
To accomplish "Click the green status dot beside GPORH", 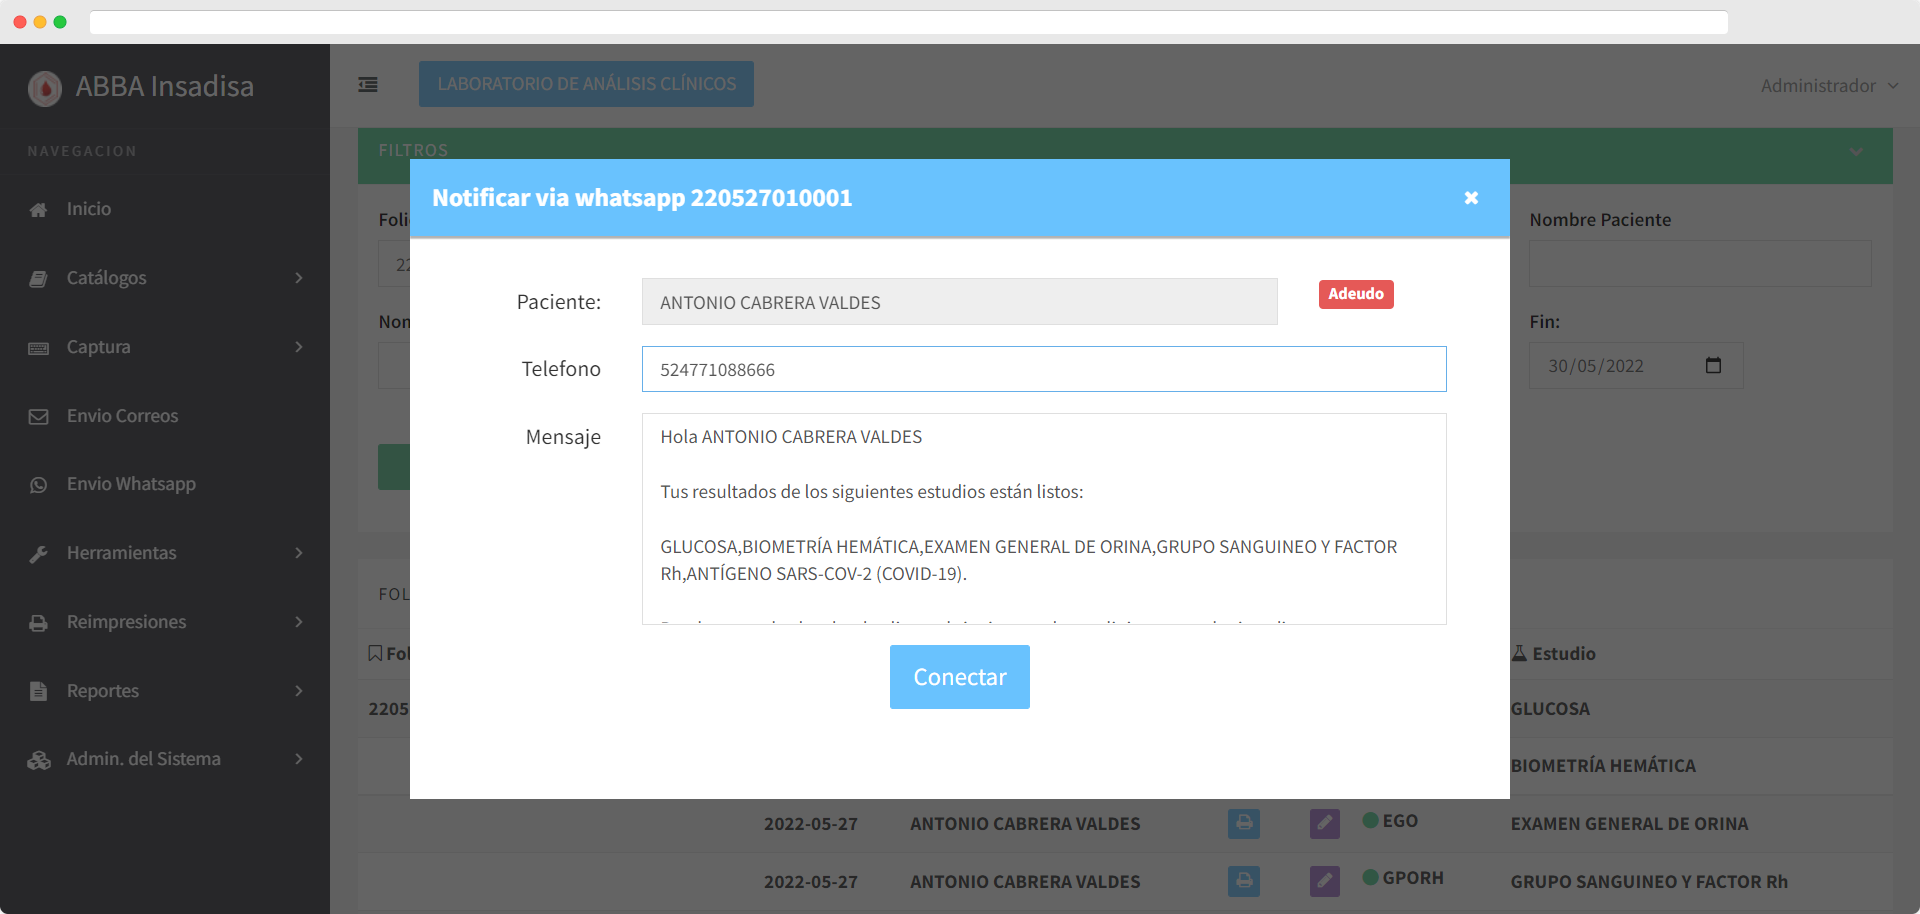I will 1371,877.
